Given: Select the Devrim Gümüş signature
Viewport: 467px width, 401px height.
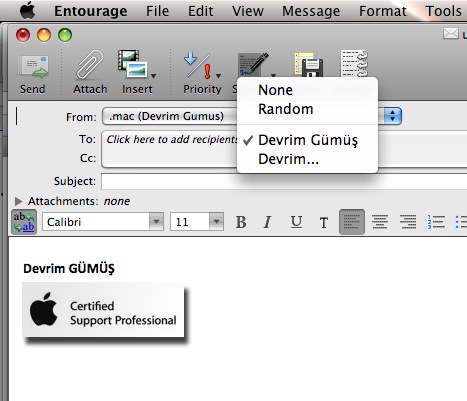Looking at the screenshot, I should (x=307, y=140).
